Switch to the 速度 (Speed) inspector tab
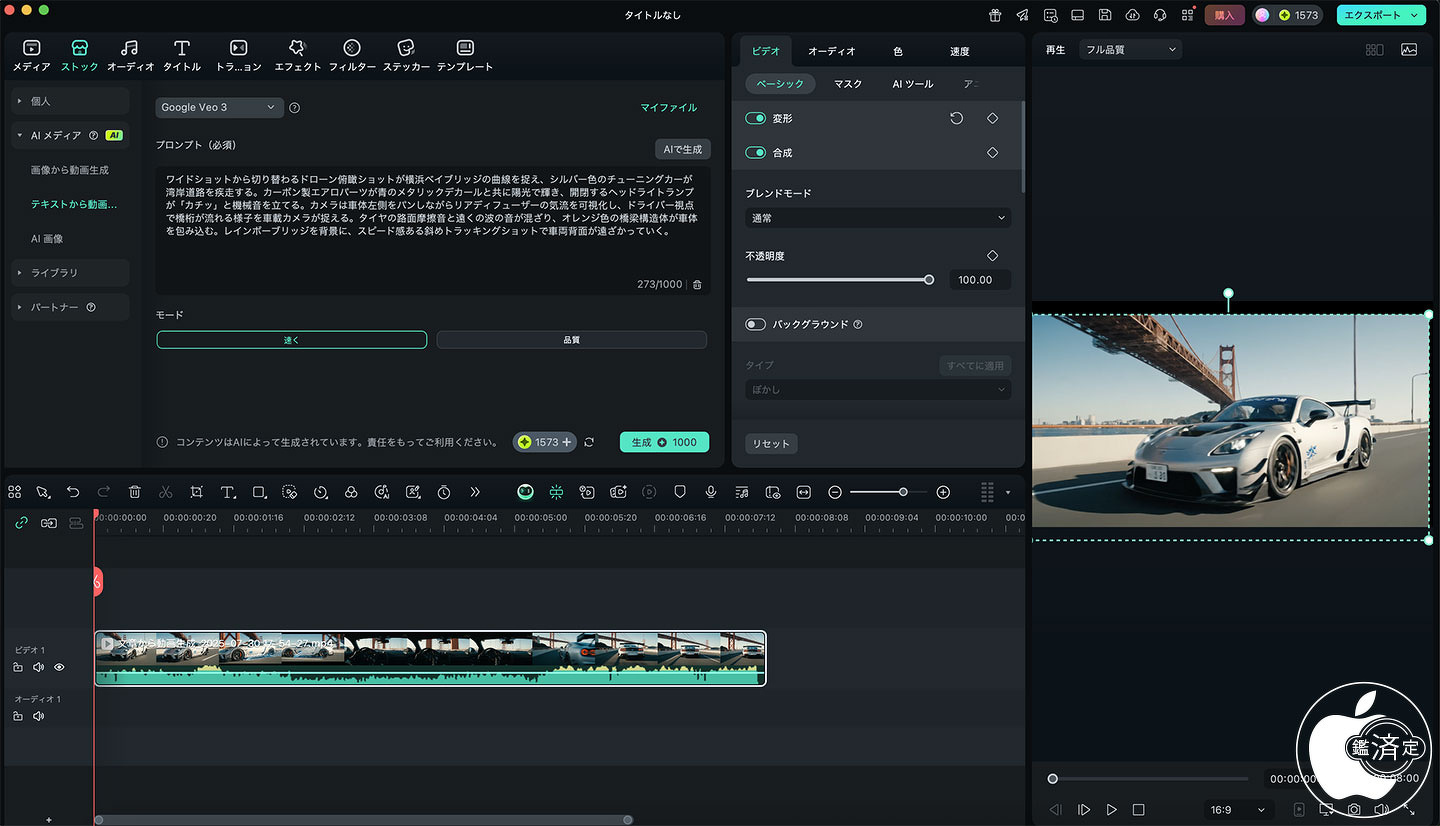Viewport: 1440px width, 826px height. pos(959,51)
